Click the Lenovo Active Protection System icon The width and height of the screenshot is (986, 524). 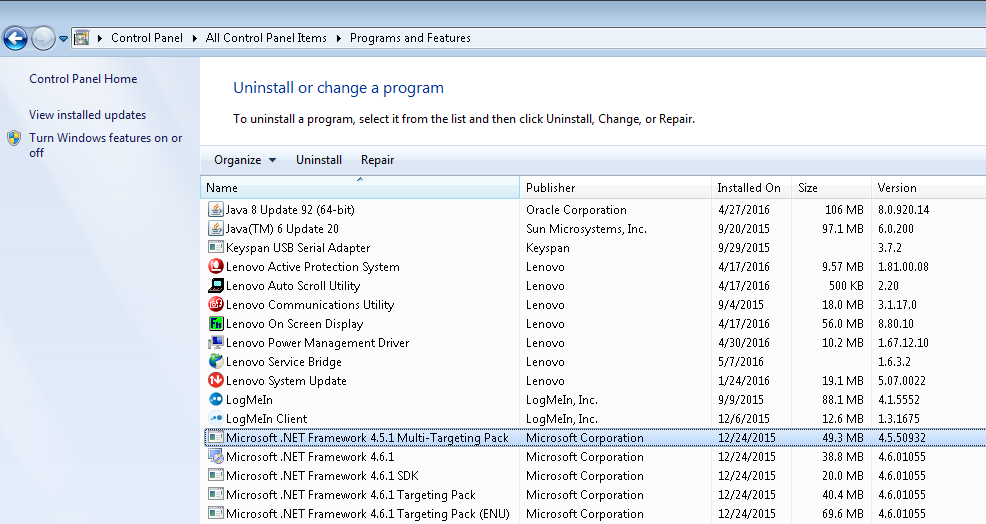click(x=216, y=266)
